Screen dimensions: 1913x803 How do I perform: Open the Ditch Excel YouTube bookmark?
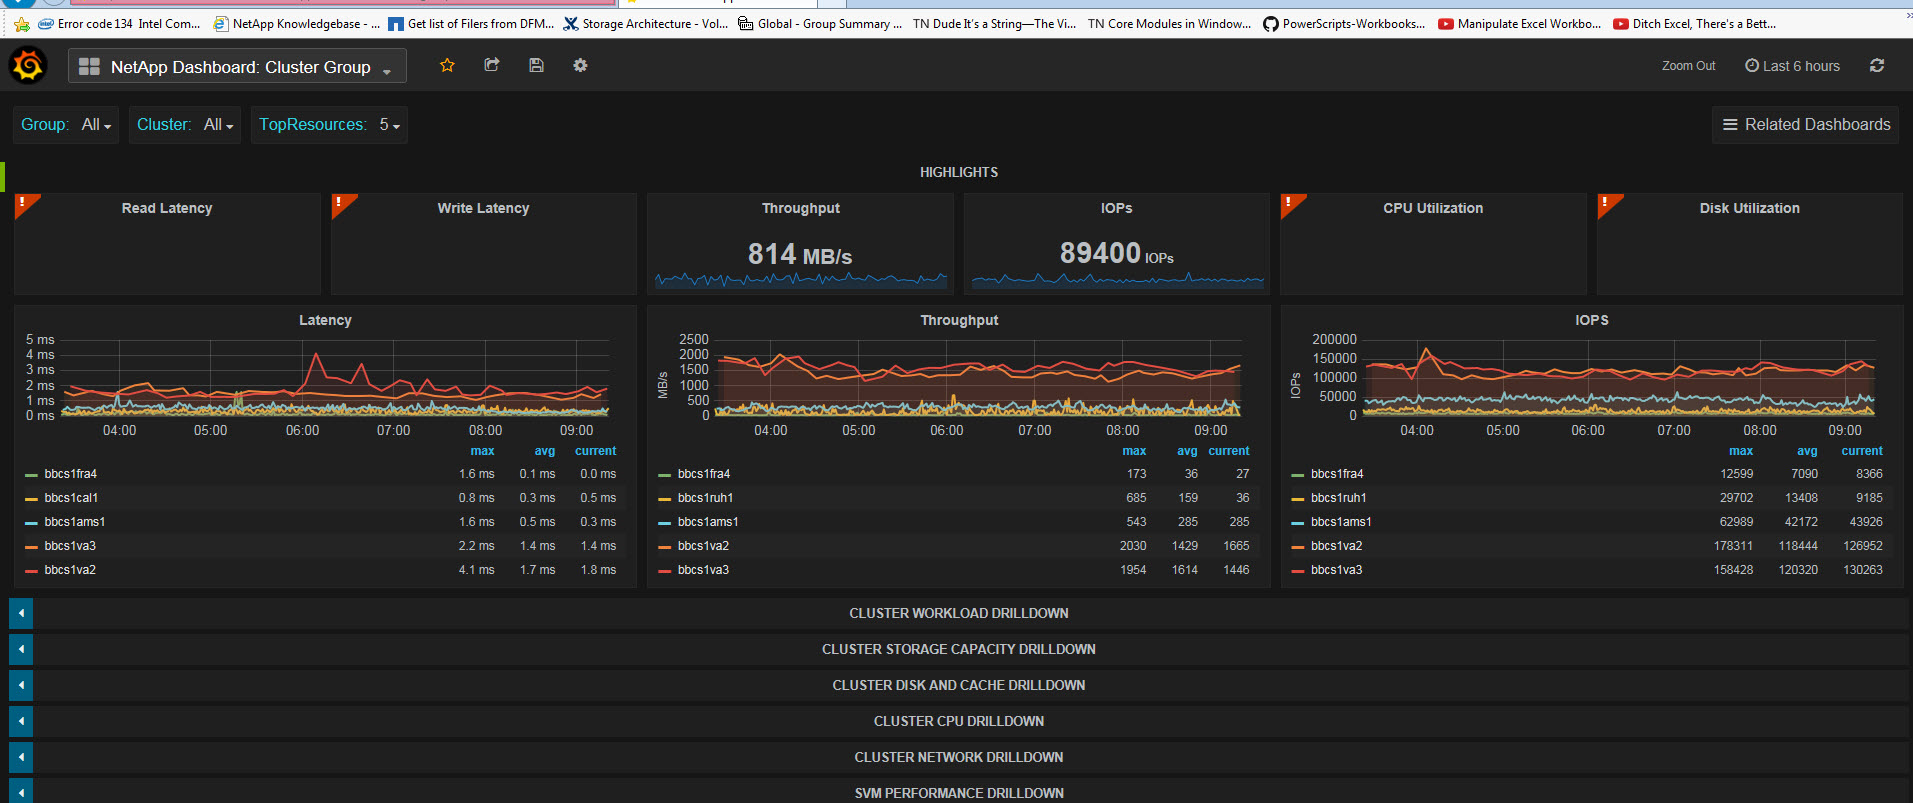point(1695,24)
